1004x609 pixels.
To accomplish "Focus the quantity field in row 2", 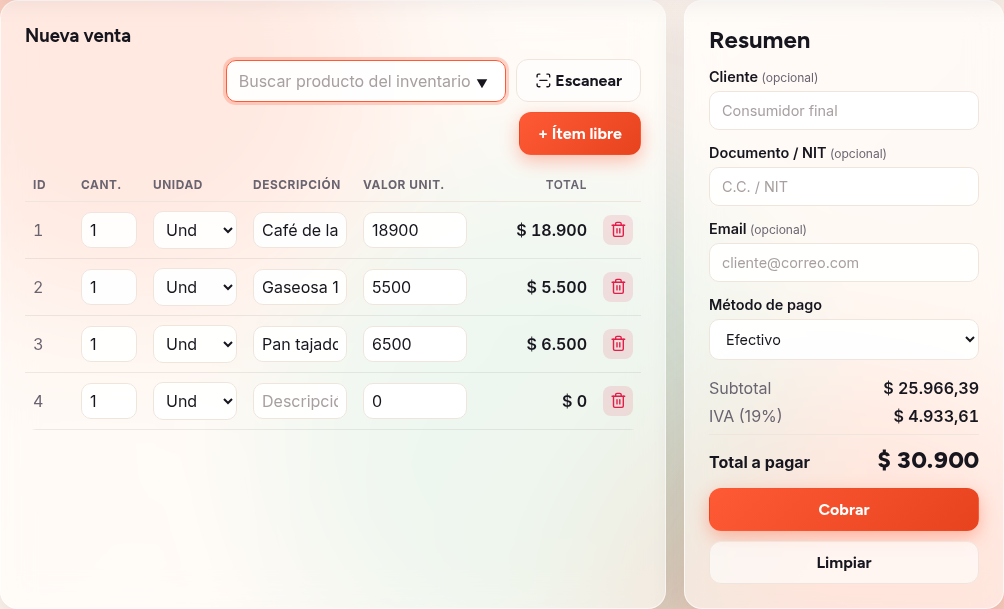I will tap(109, 287).
